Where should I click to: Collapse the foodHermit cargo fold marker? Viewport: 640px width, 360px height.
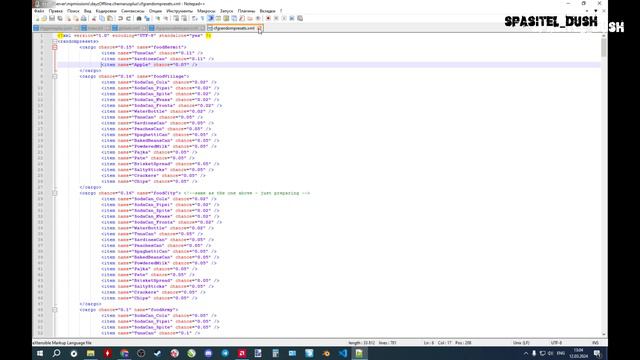pos(55,47)
